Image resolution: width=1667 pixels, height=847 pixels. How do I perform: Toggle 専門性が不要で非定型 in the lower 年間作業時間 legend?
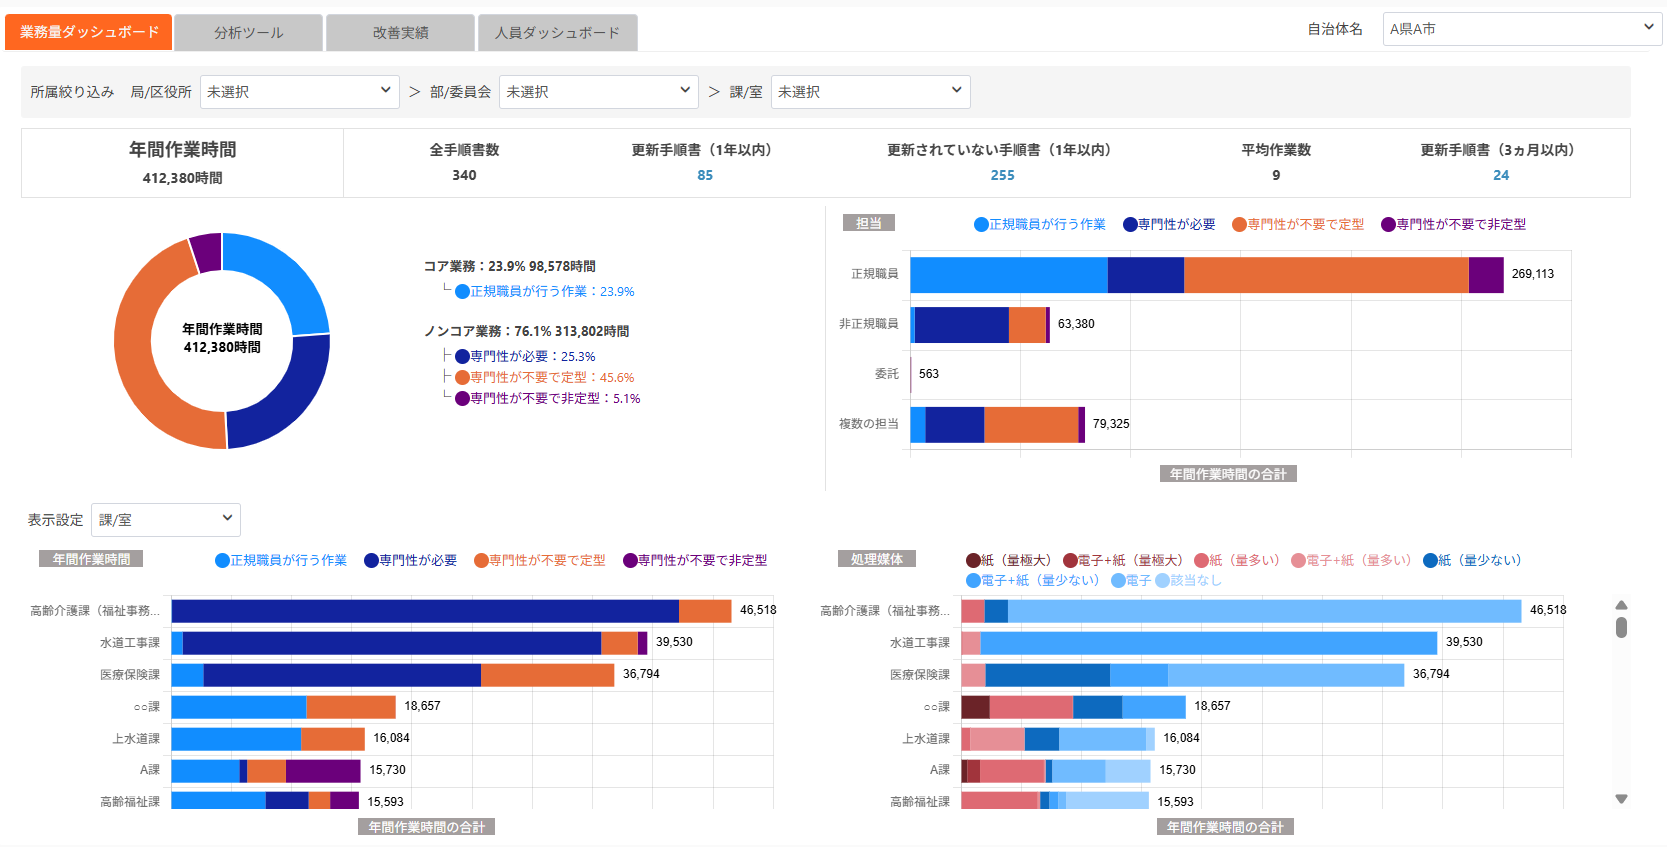click(695, 560)
